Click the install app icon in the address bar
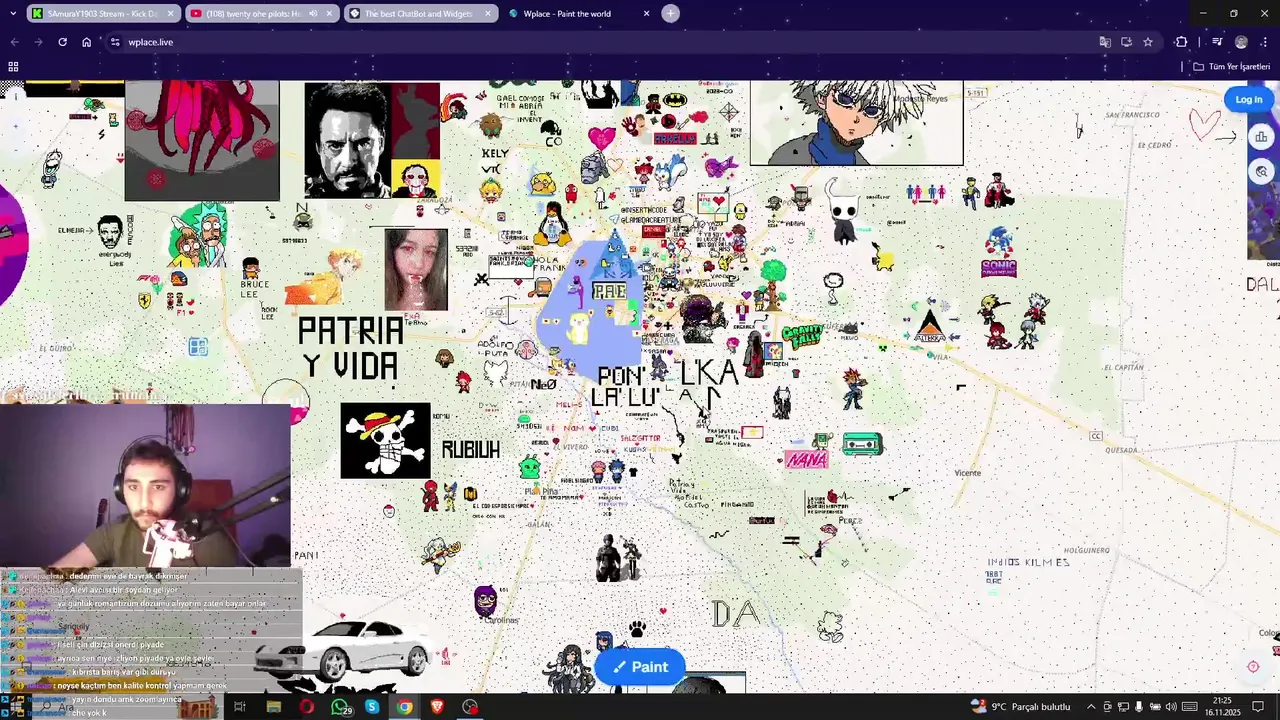Screen dimensions: 1280x720 point(1126,42)
